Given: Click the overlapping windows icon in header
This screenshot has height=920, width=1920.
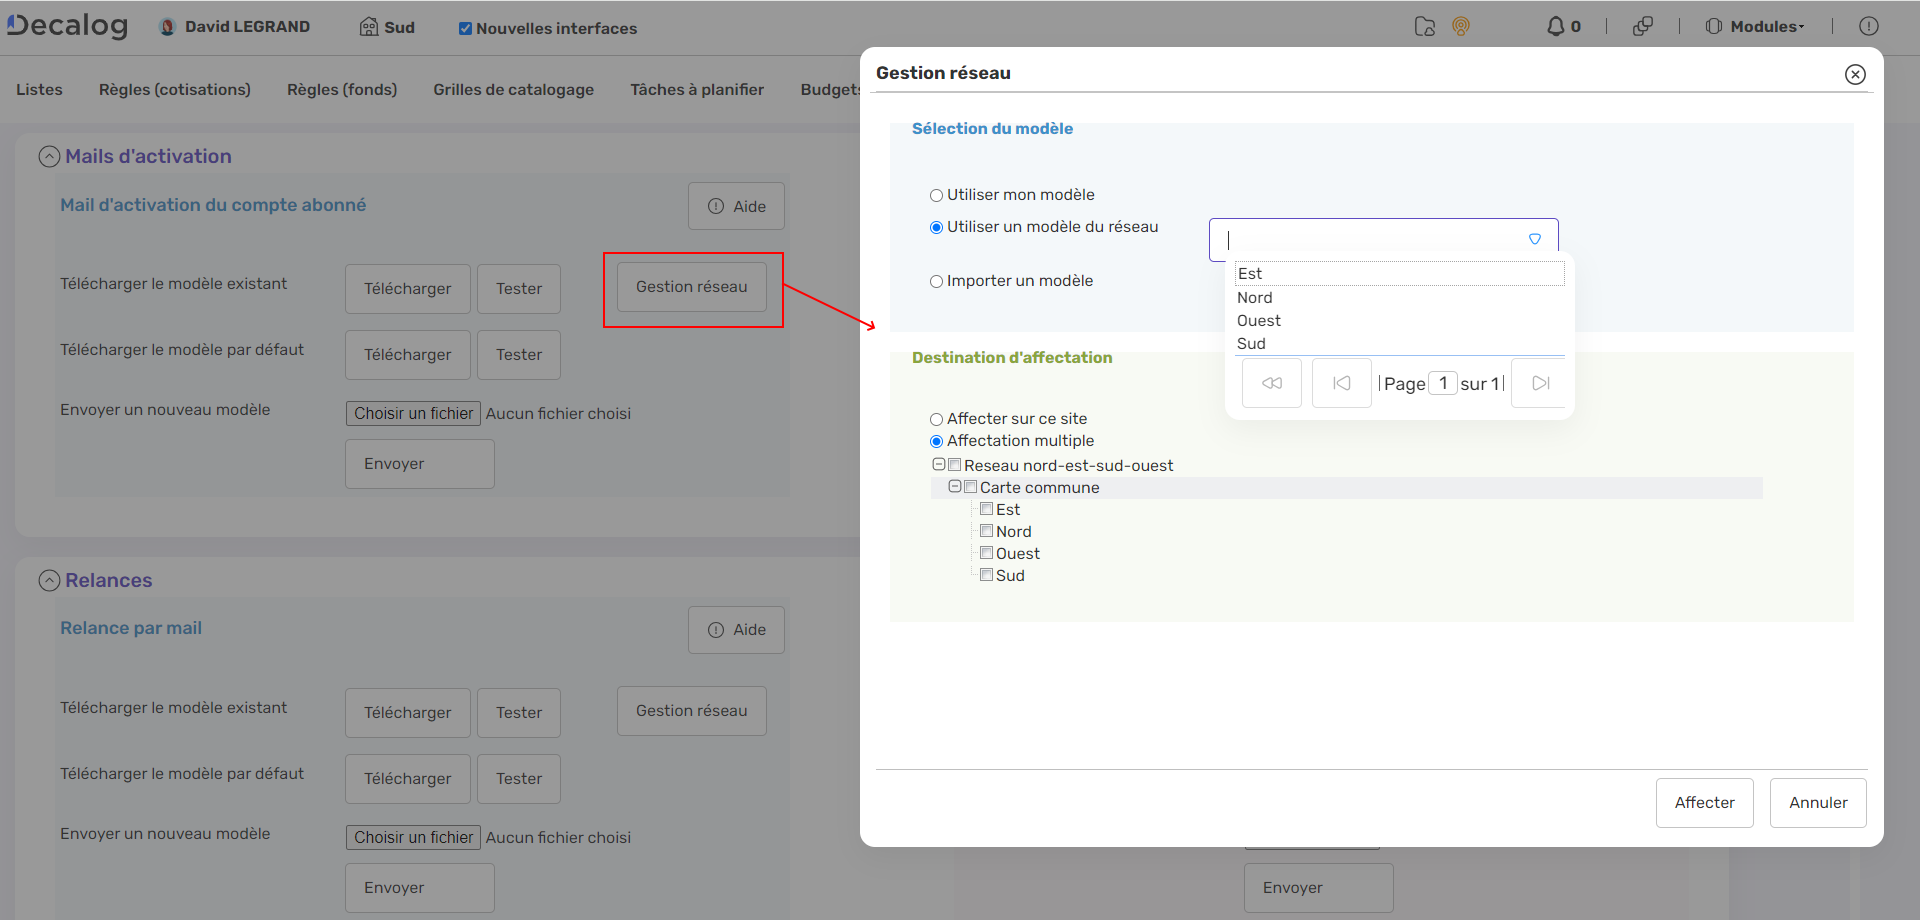Looking at the screenshot, I should [x=1642, y=27].
